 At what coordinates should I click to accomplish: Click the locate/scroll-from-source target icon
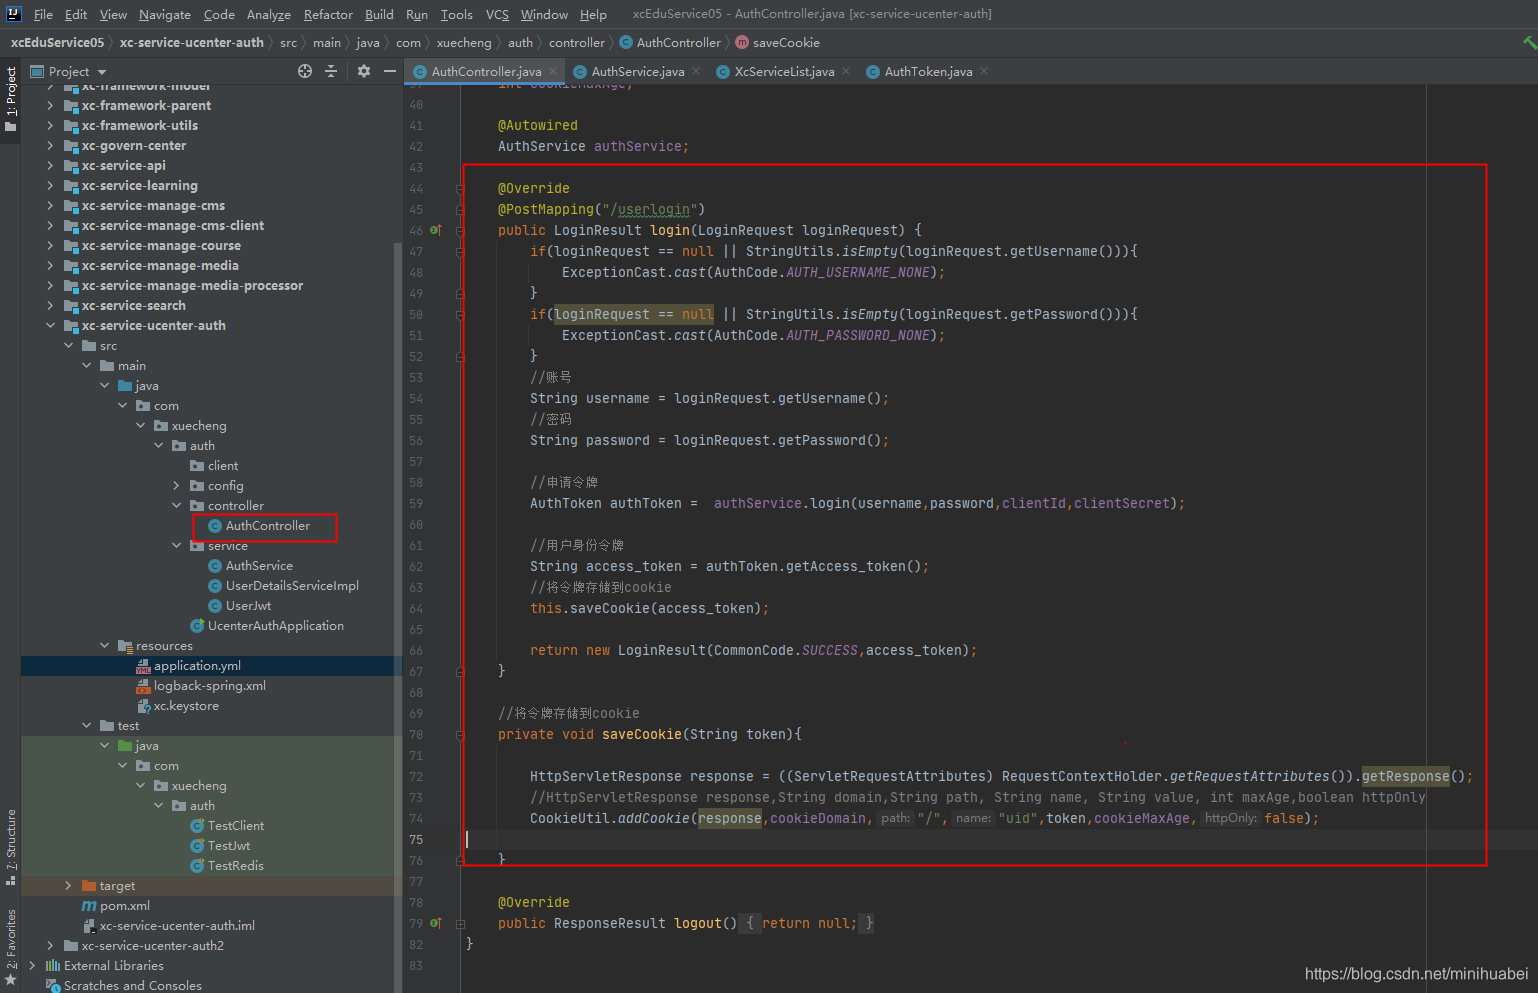[x=305, y=71]
